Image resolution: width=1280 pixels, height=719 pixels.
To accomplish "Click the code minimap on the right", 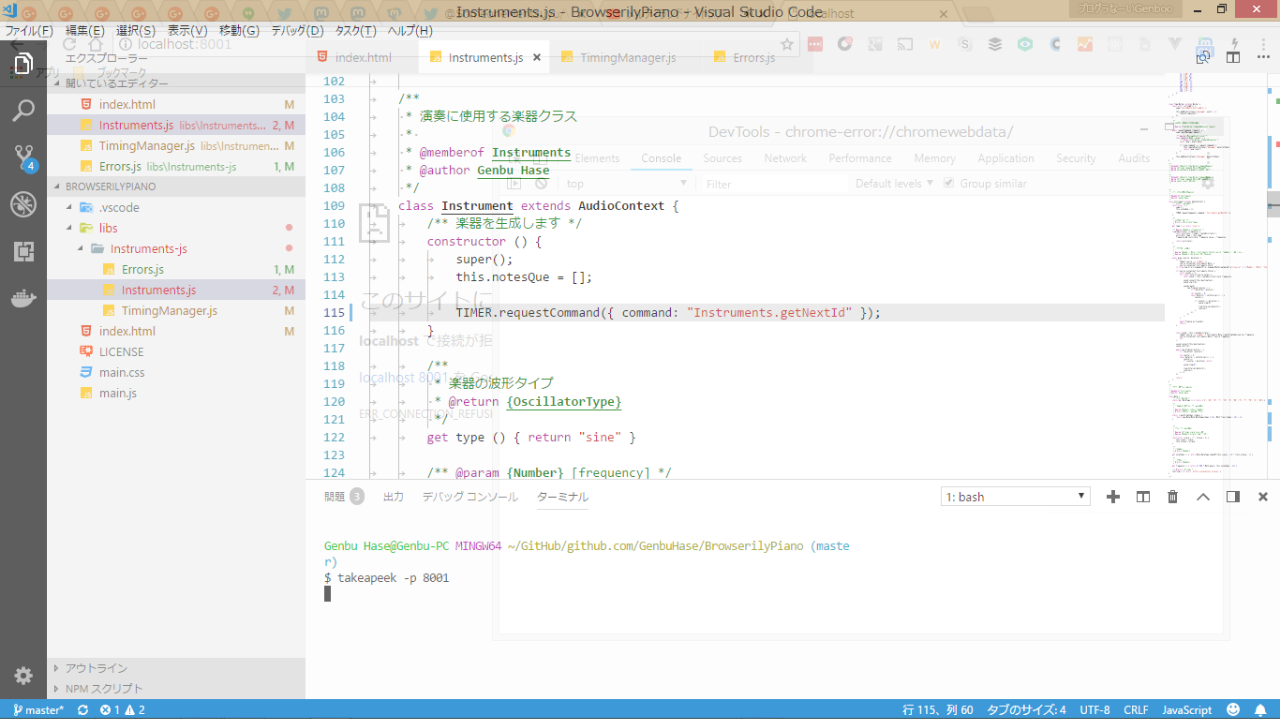I will (x=1200, y=250).
